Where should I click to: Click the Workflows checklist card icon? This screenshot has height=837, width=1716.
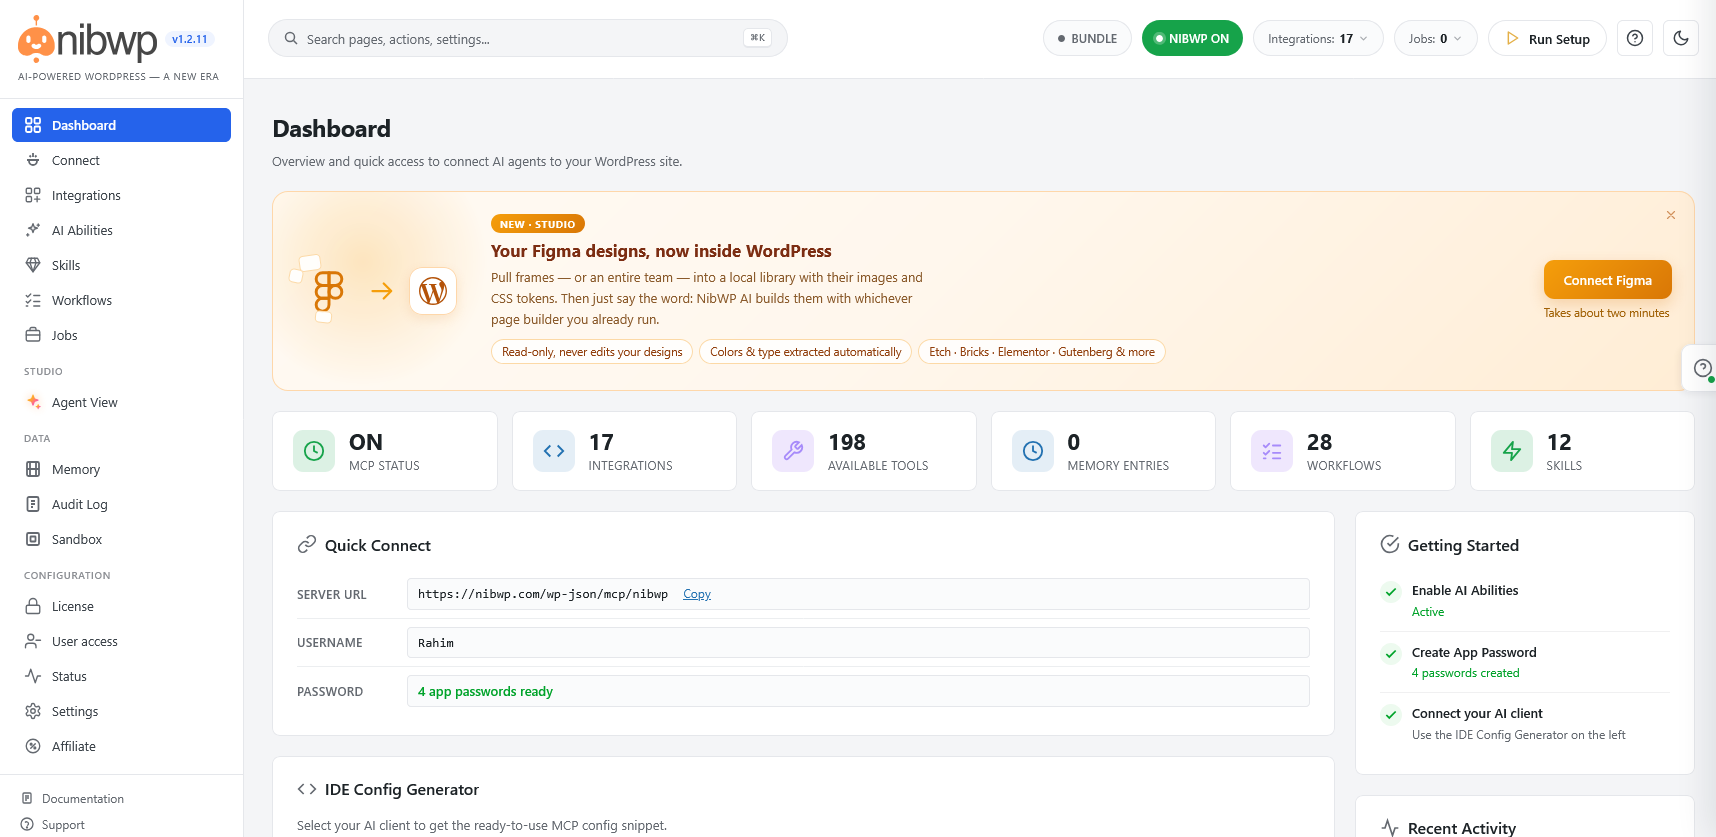(x=1272, y=451)
